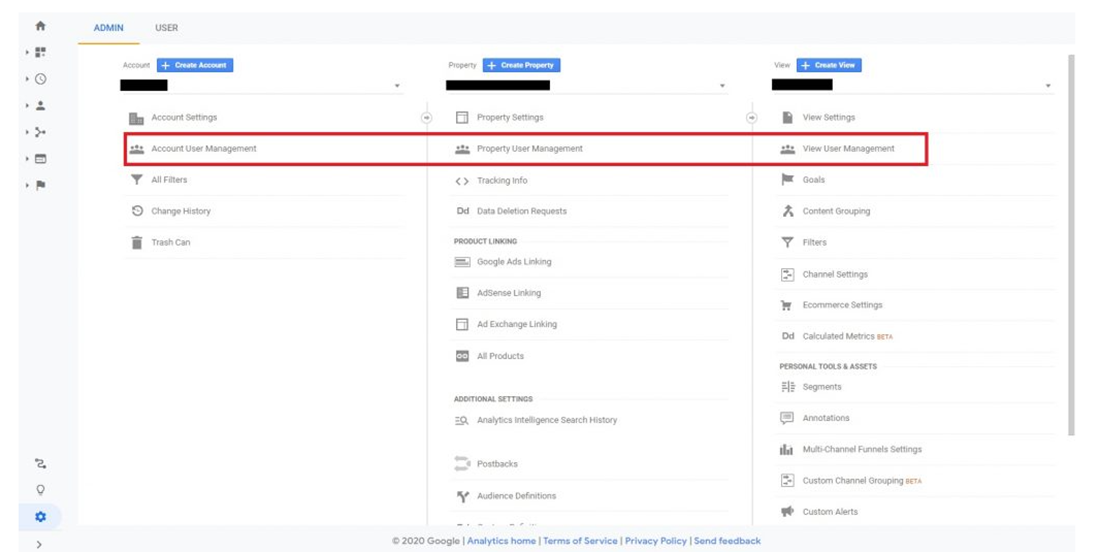This screenshot has width=1099, height=552.
Task: Click the Create Account button
Action: (195, 65)
